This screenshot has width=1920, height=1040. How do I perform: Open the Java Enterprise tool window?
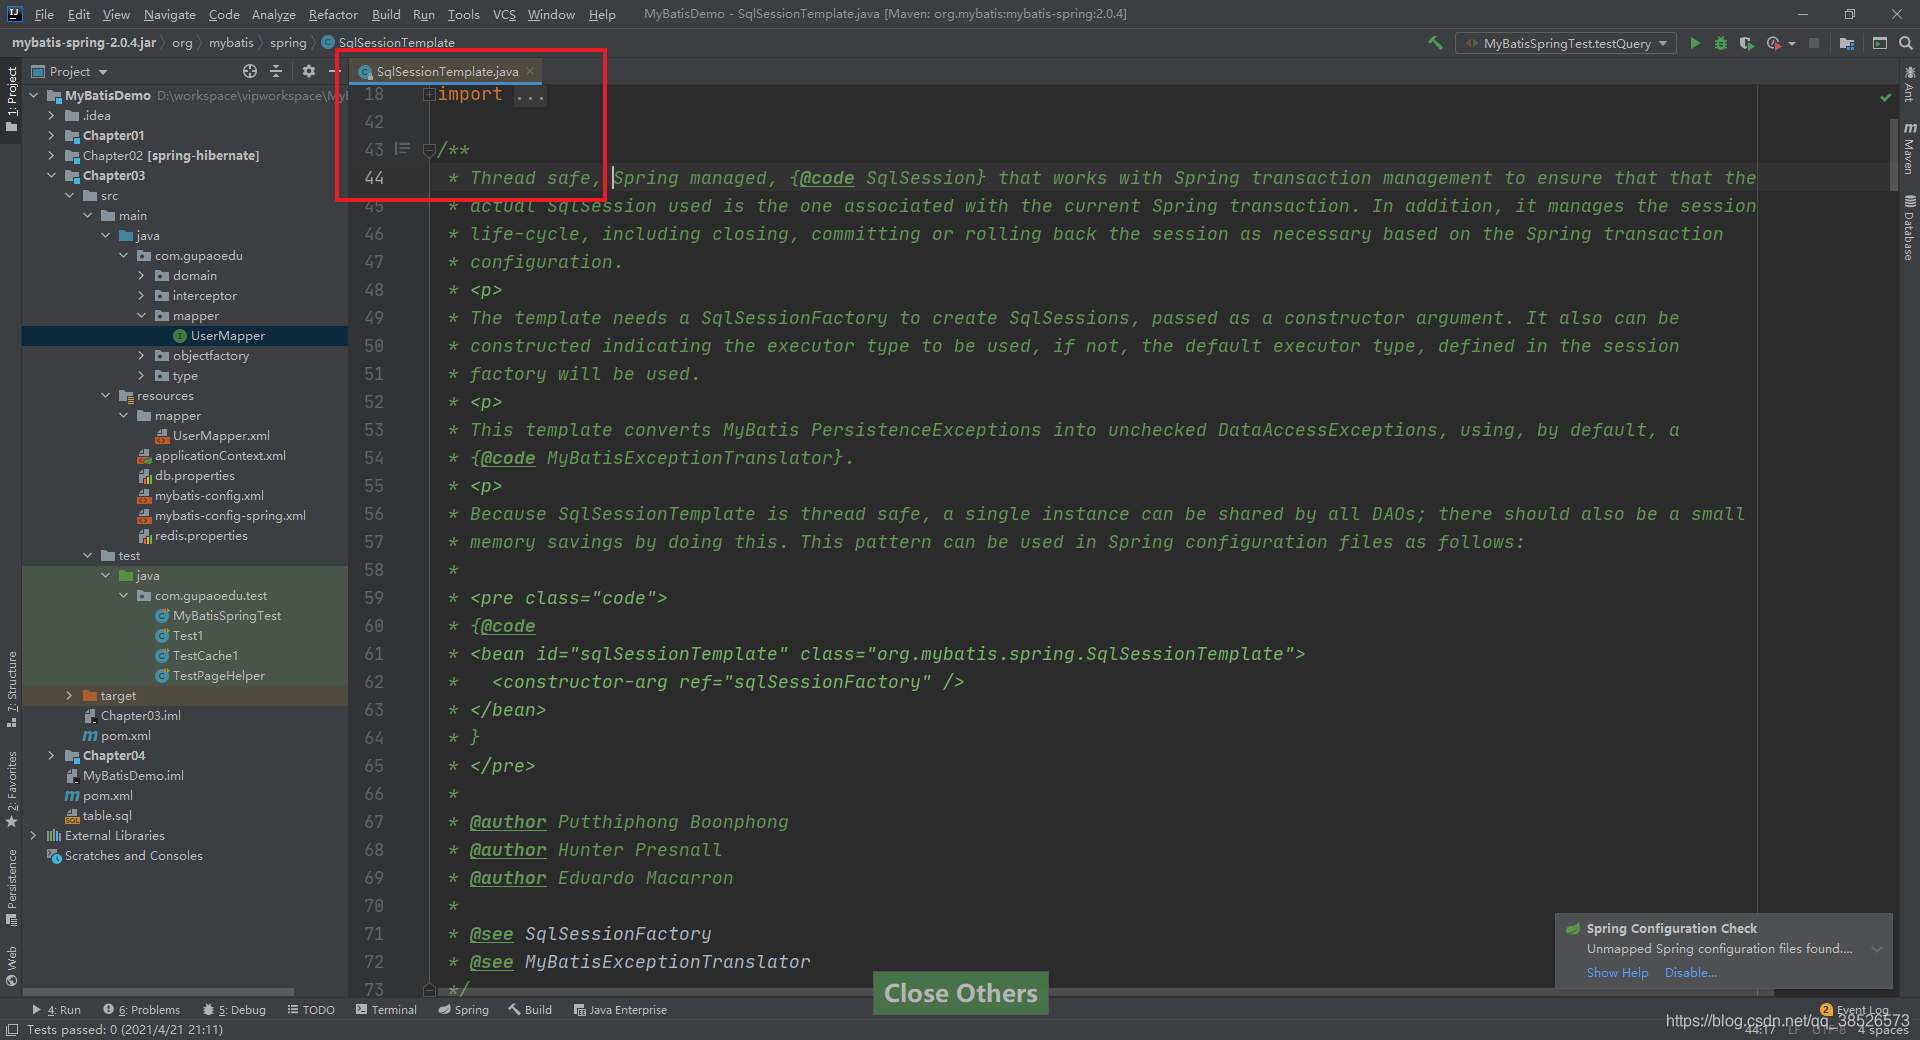point(620,1010)
